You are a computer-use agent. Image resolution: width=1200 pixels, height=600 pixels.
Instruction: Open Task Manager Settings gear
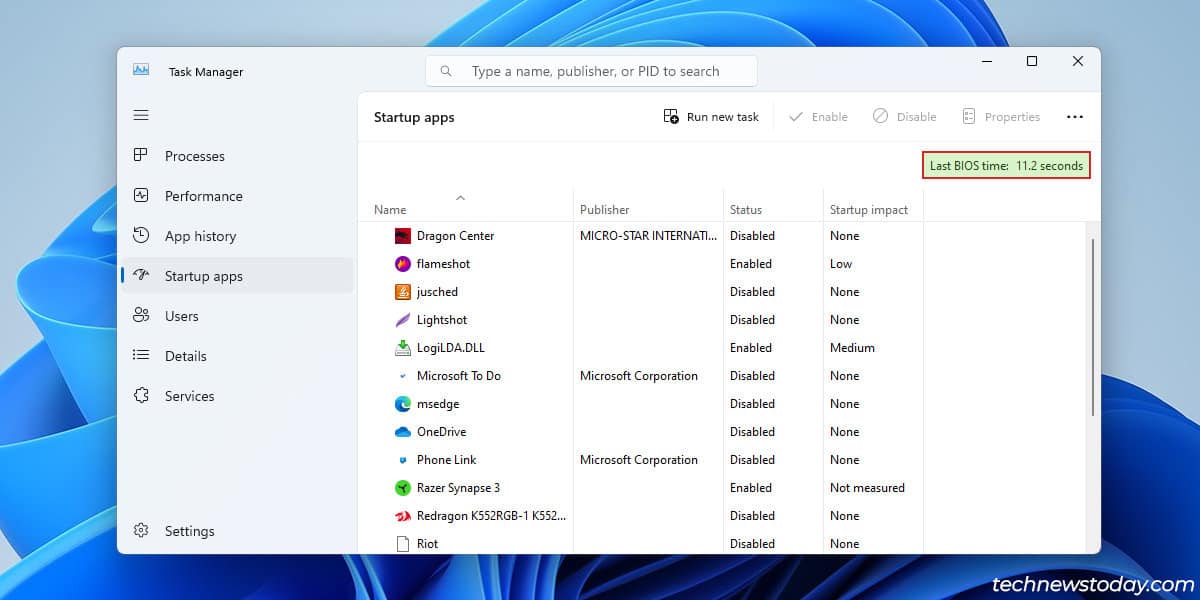(x=143, y=531)
